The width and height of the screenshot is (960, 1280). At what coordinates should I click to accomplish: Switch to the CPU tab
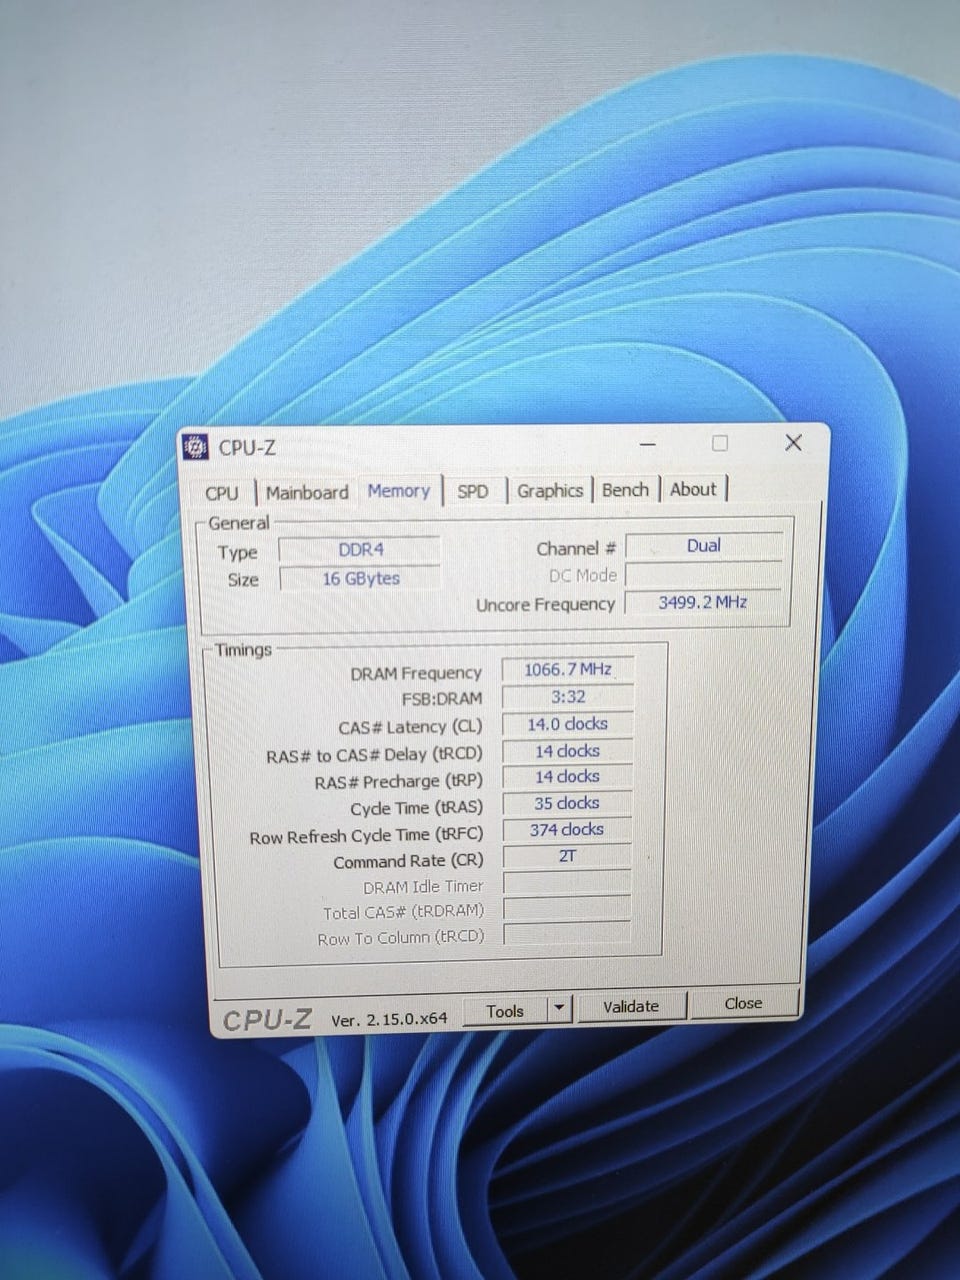(x=222, y=493)
